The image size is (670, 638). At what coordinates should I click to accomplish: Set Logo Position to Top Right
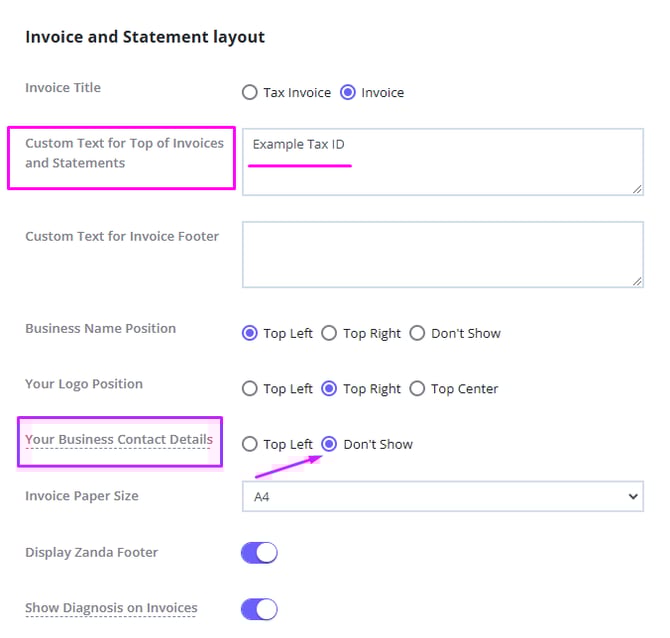[x=330, y=389]
